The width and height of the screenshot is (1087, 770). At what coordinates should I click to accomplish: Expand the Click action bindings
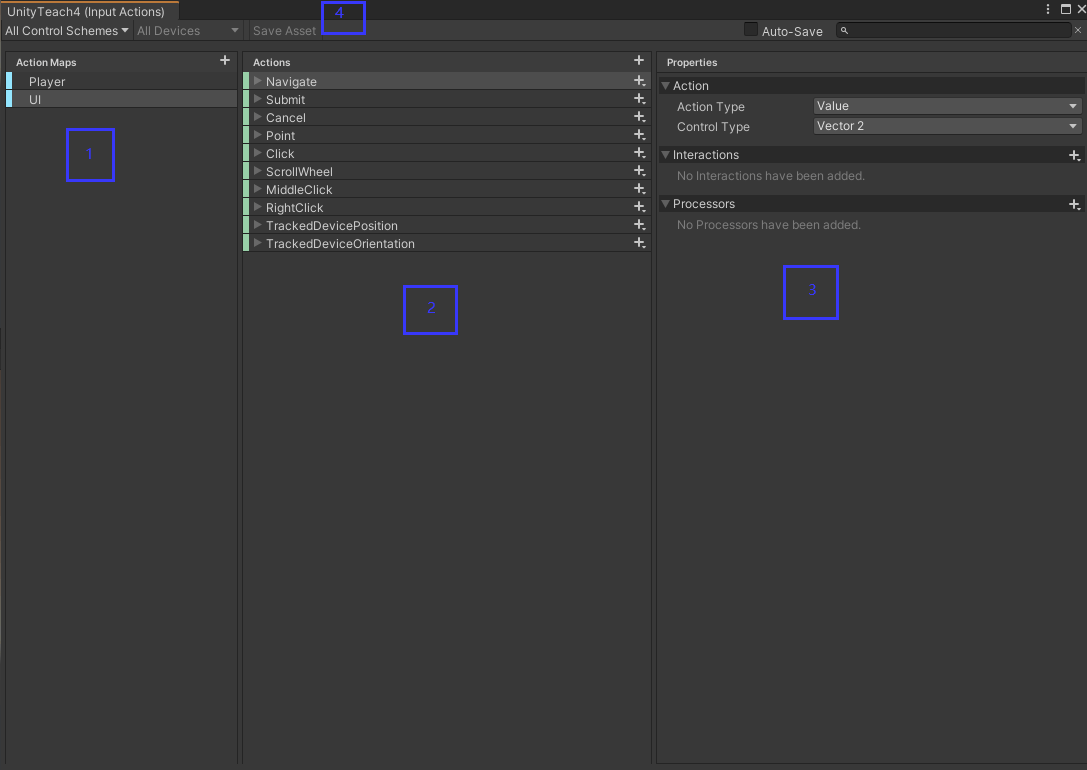pos(257,153)
